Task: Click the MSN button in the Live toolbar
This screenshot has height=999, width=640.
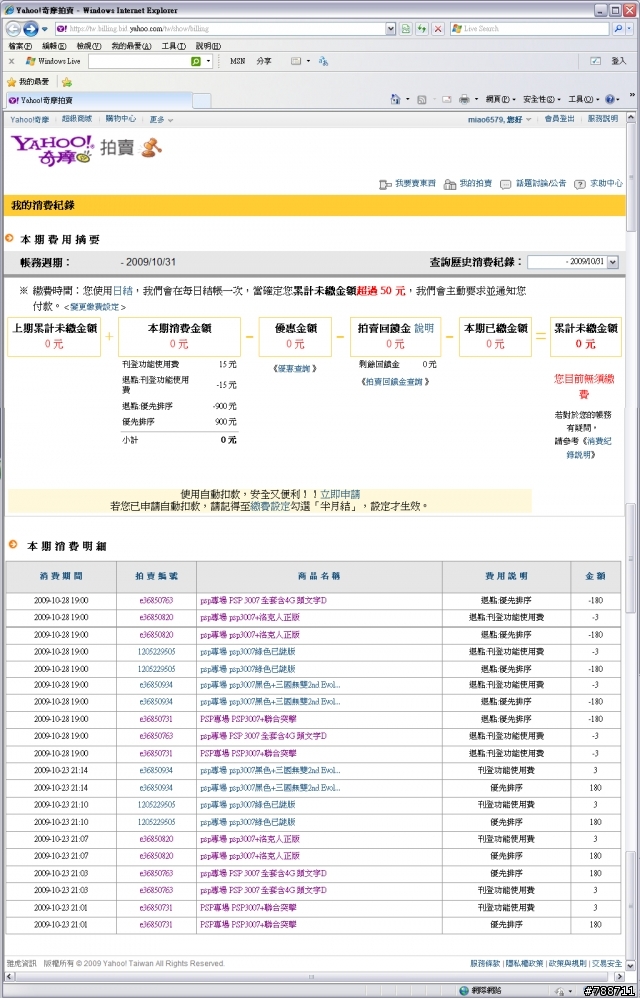Action: point(238,61)
